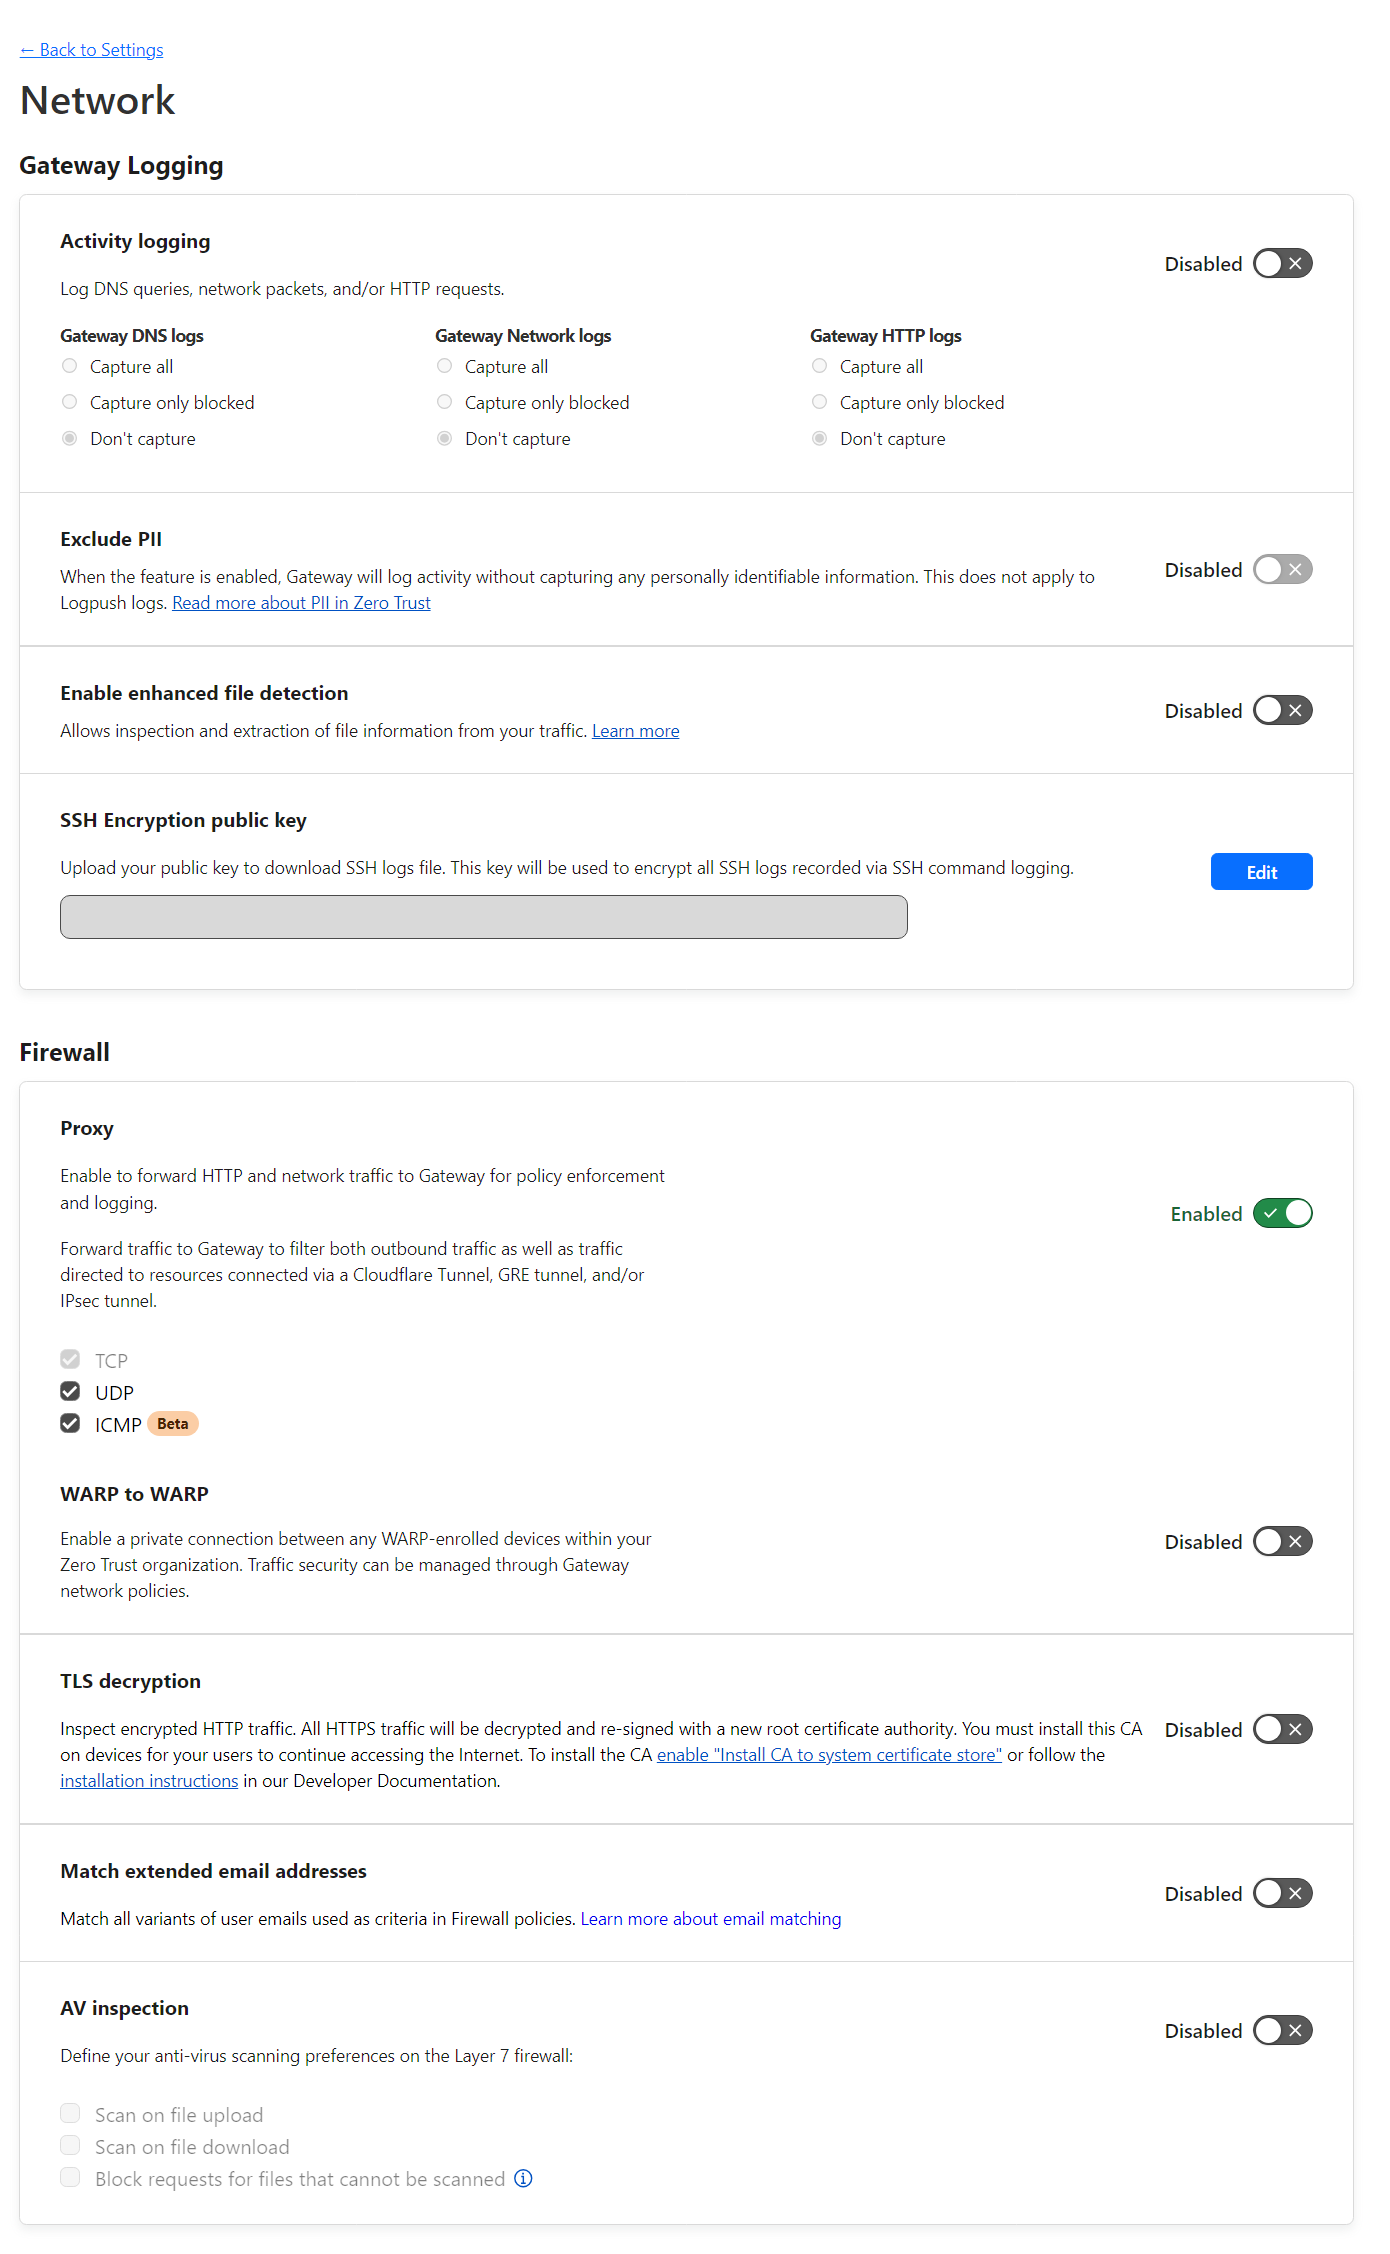The width and height of the screenshot is (1390, 2254).
Task: Click the SSH public key input field
Action: pyautogui.click(x=483, y=917)
